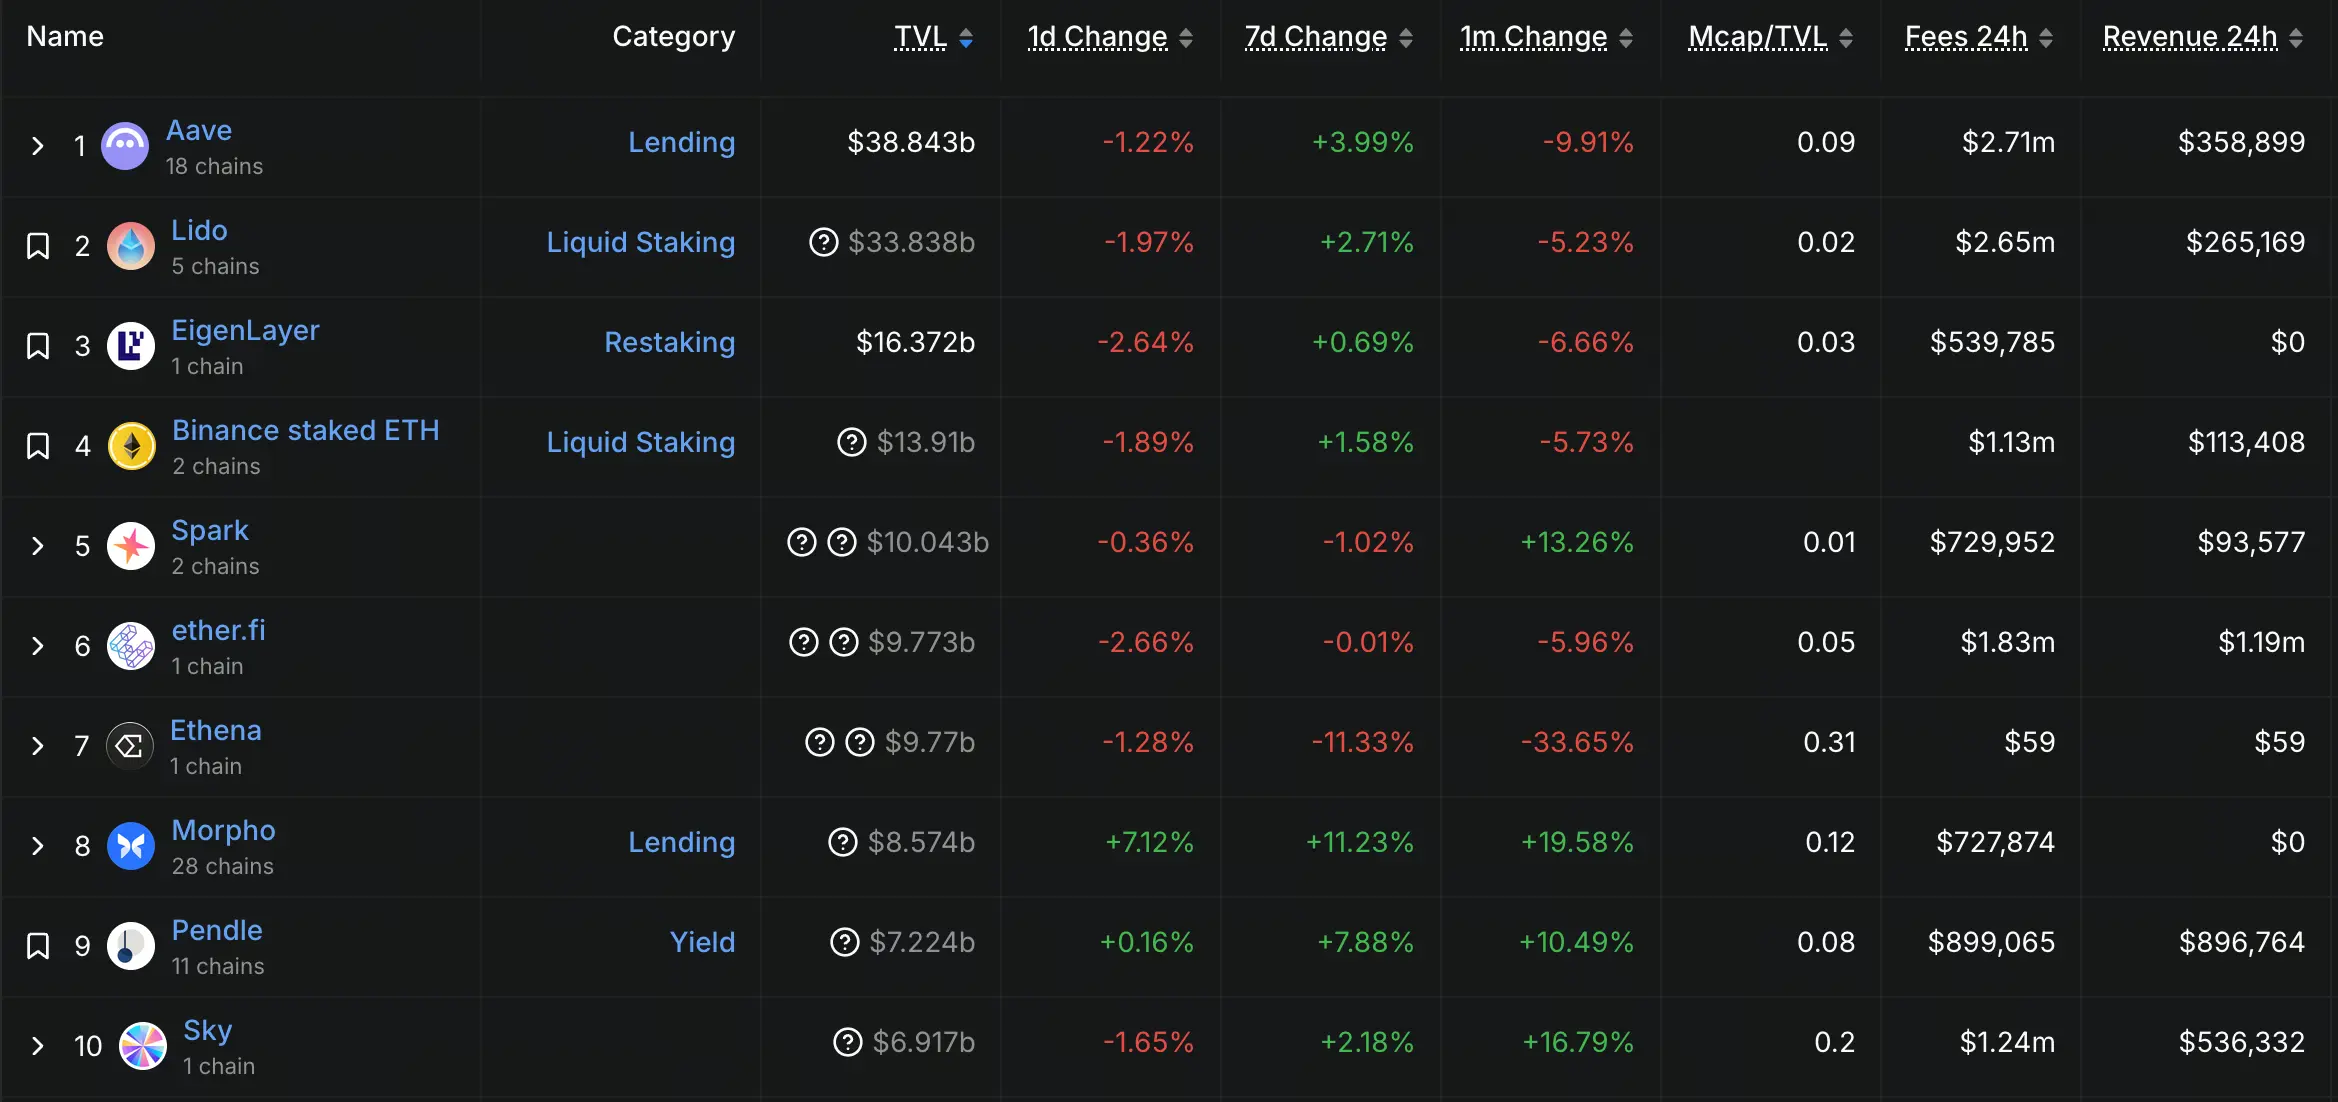Sort by the 7d Change column header
2338x1102 pixels.
1315,37
